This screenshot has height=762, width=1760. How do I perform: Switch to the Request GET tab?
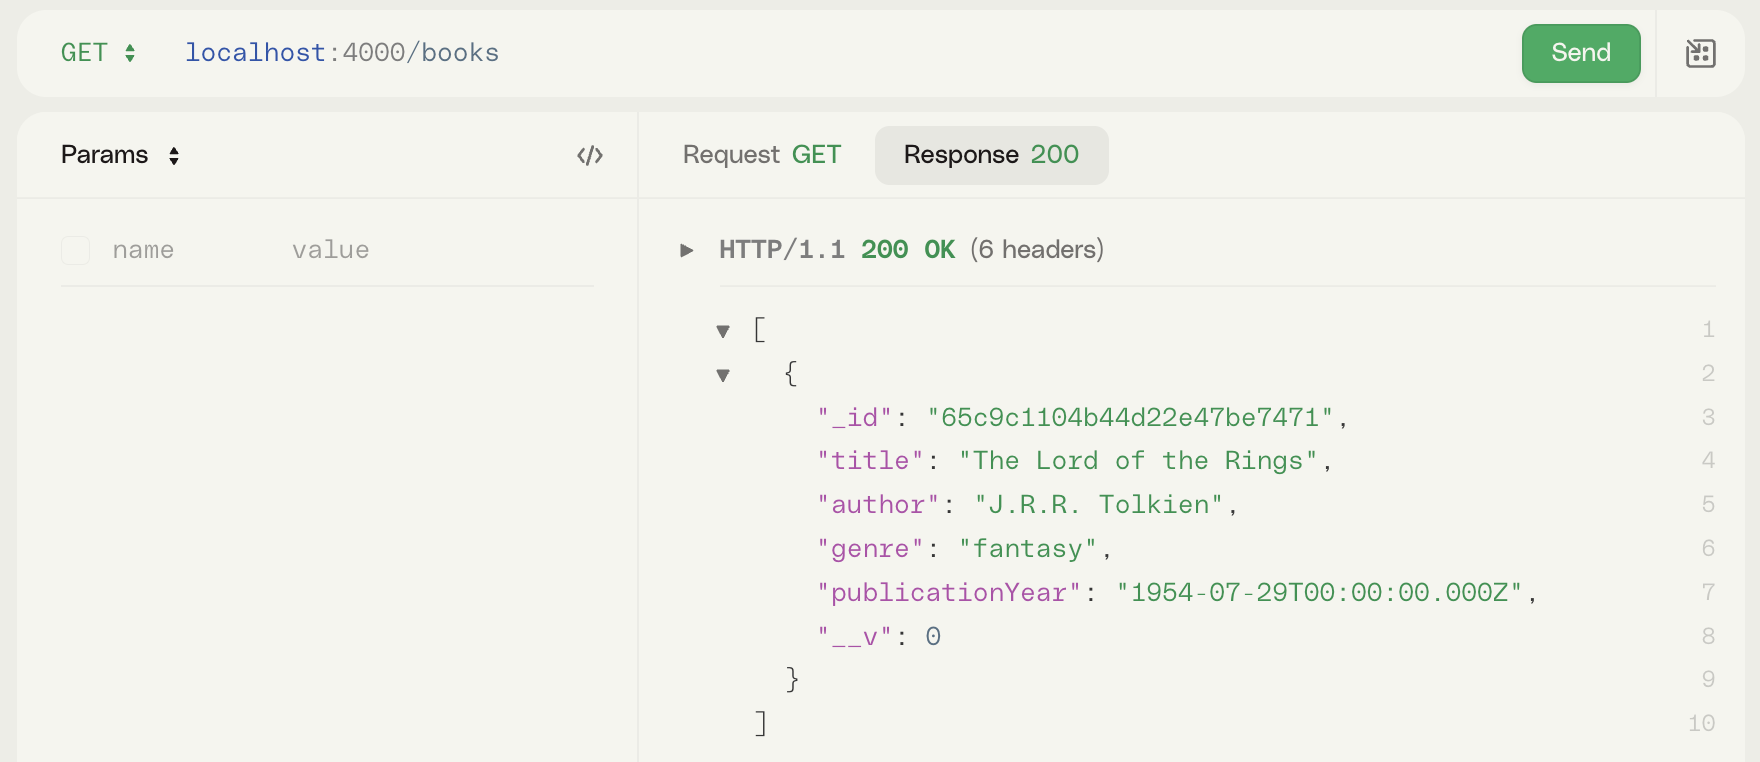pos(761,155)
